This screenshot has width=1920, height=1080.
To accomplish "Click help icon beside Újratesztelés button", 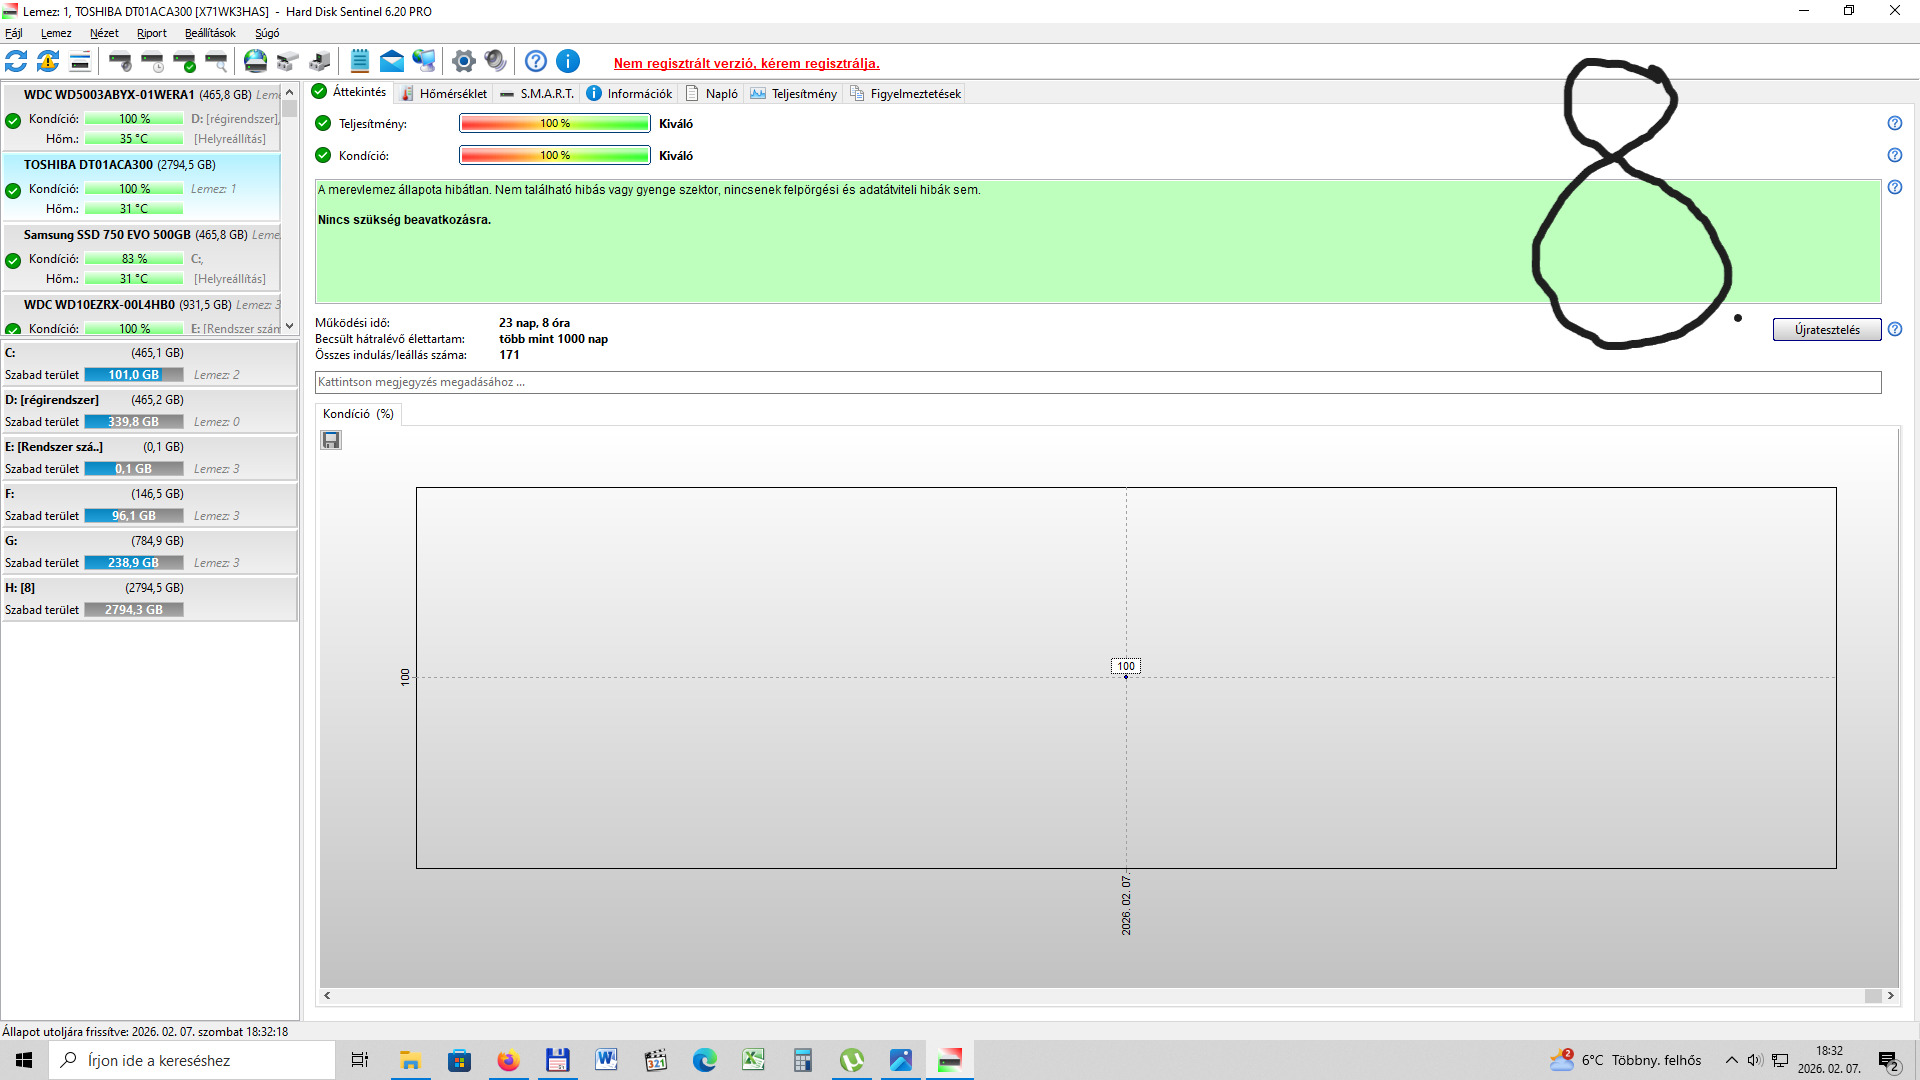I will point(1895,329).
